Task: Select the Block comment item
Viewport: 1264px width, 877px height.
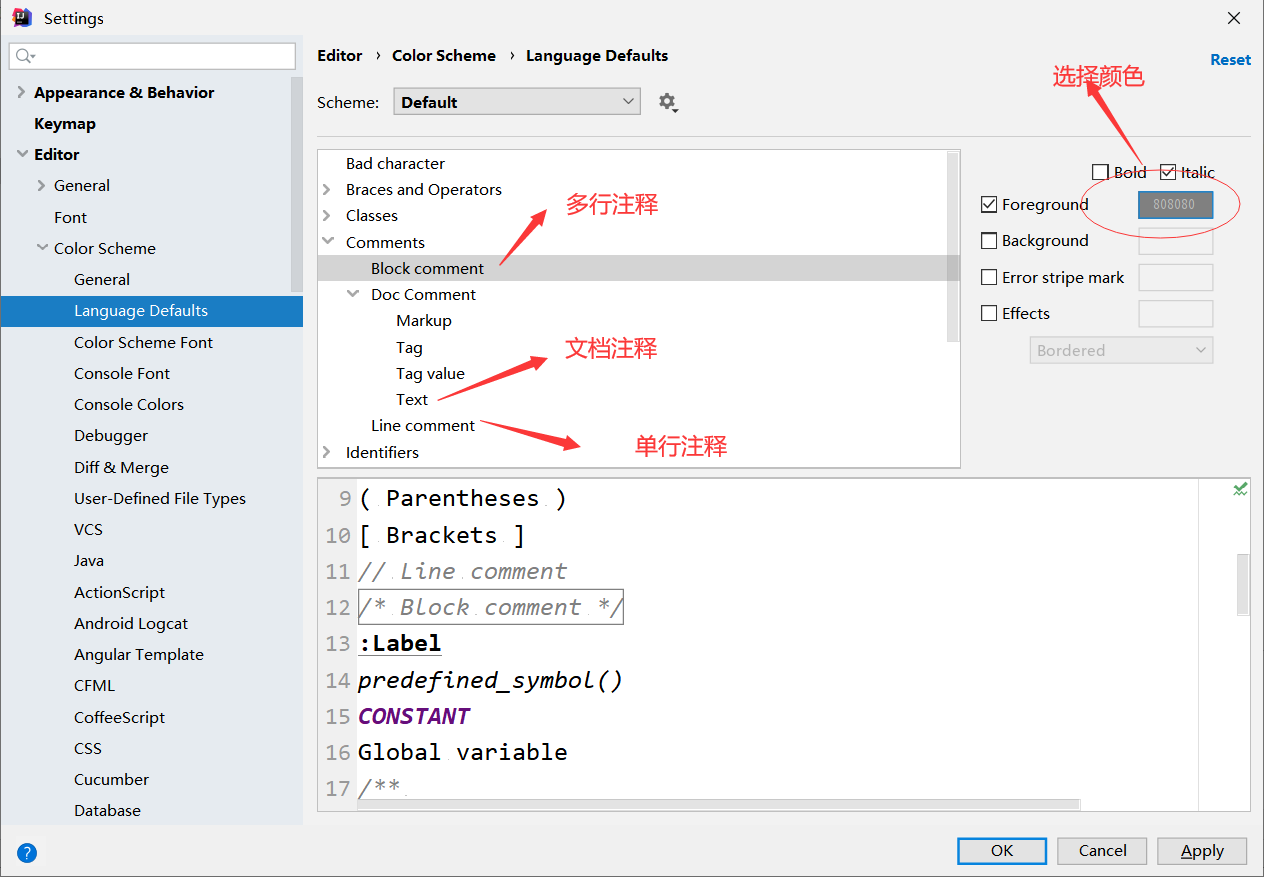Action: (x=638, y=268)
